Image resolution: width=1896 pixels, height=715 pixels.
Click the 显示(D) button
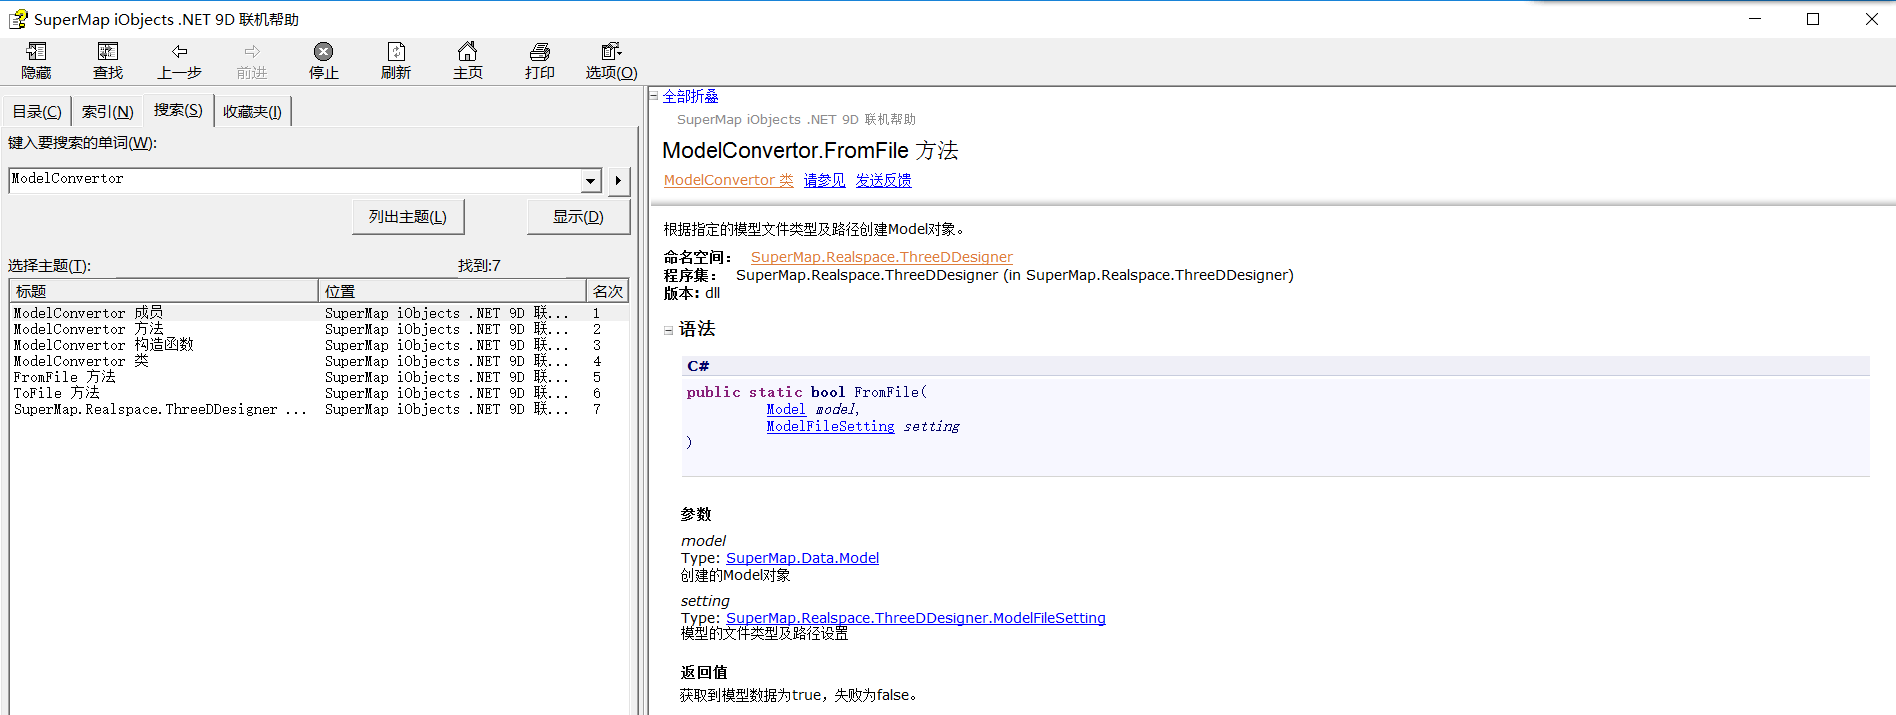(x=578, y=217)
